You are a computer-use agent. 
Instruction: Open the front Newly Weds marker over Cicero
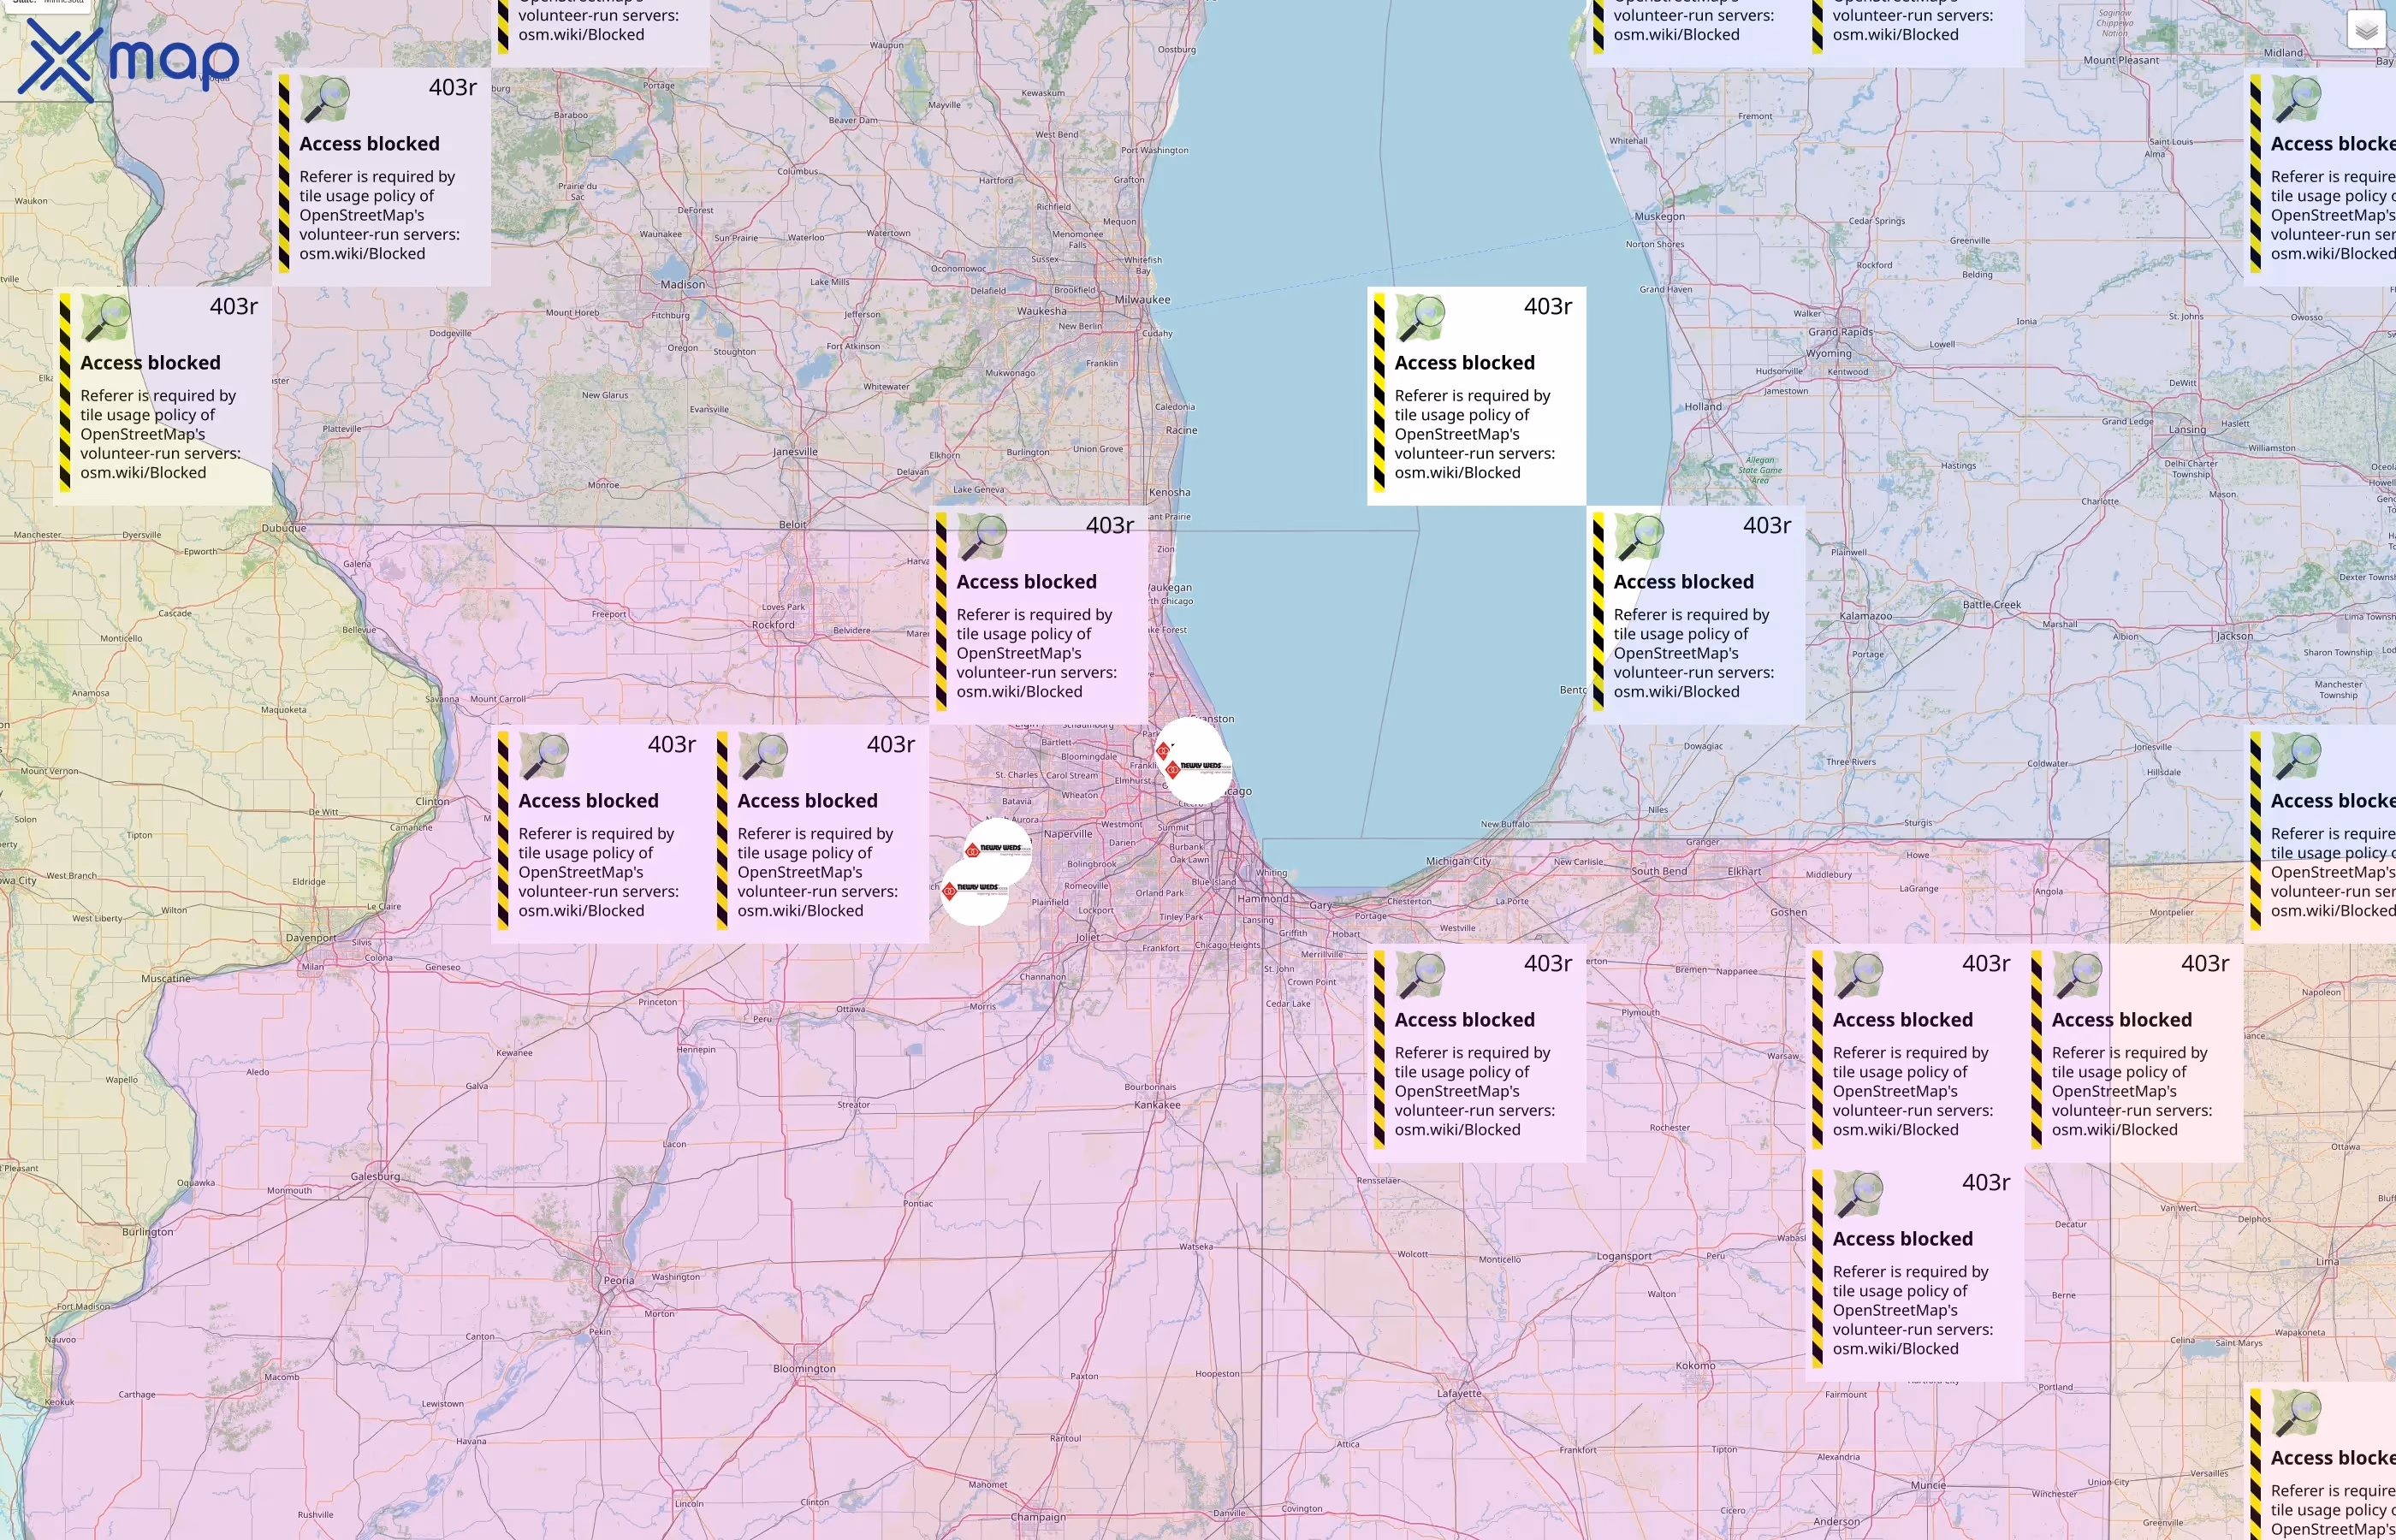point(1199,768)
